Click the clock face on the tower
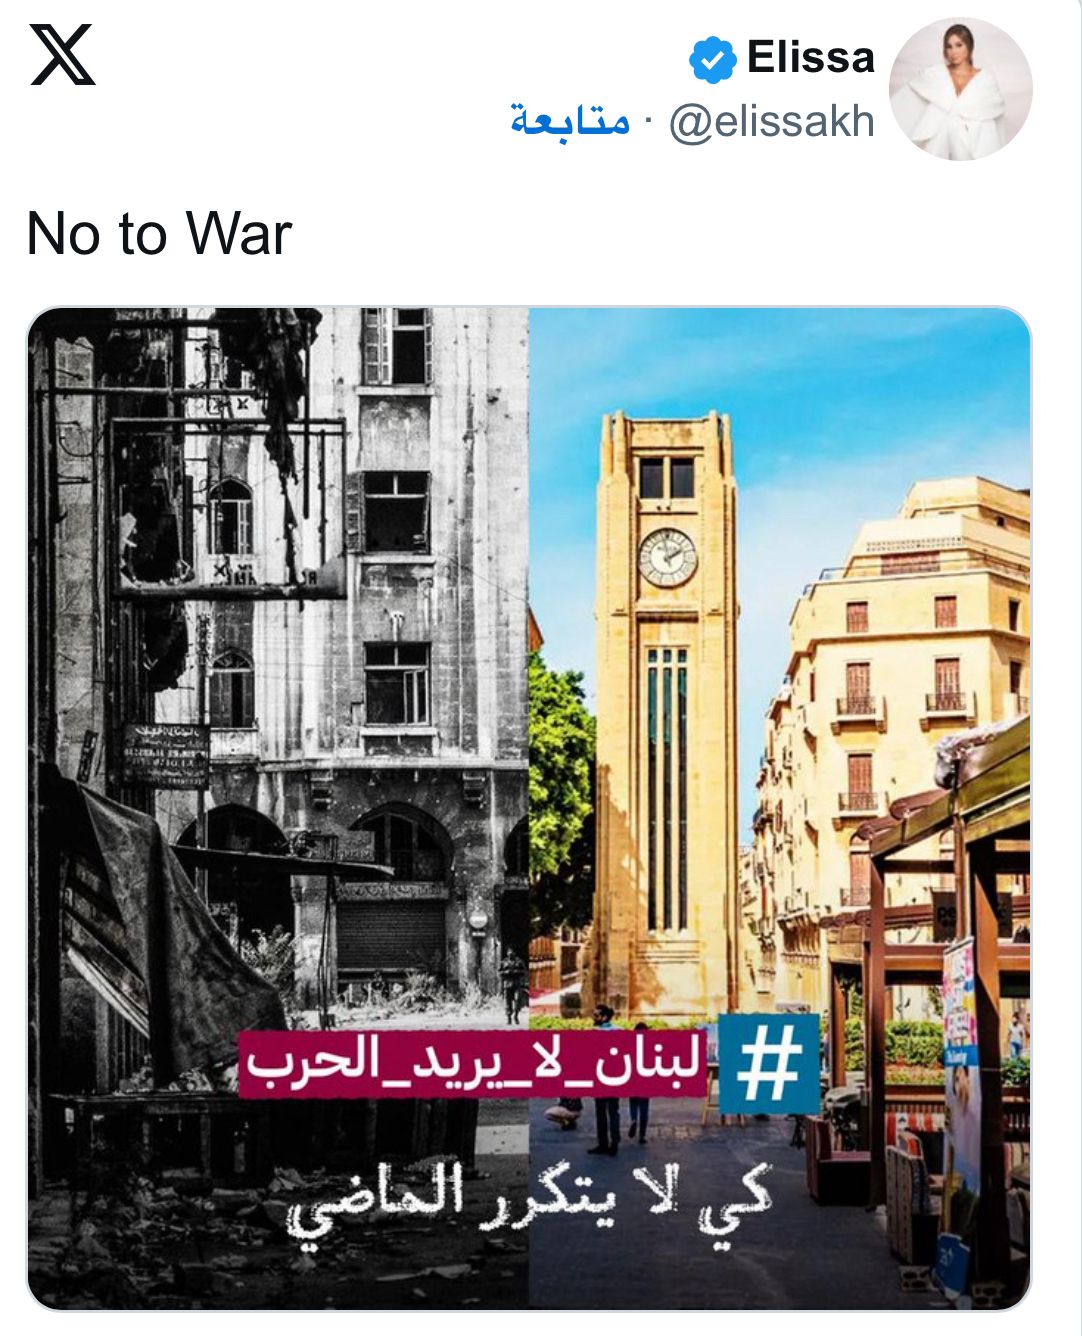Viewport: 1082px width, 1336px height. [667, 557]
